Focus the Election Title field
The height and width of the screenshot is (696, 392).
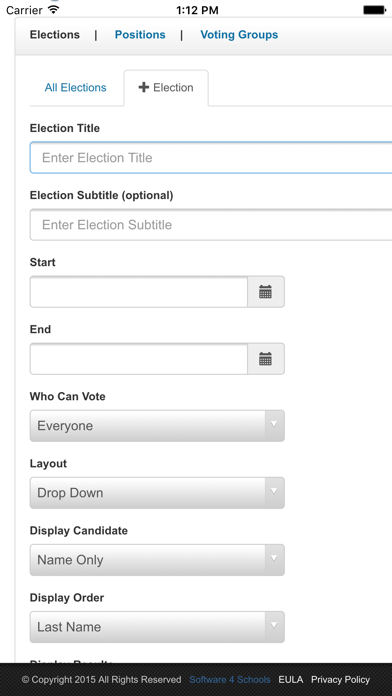click(211, 158)
